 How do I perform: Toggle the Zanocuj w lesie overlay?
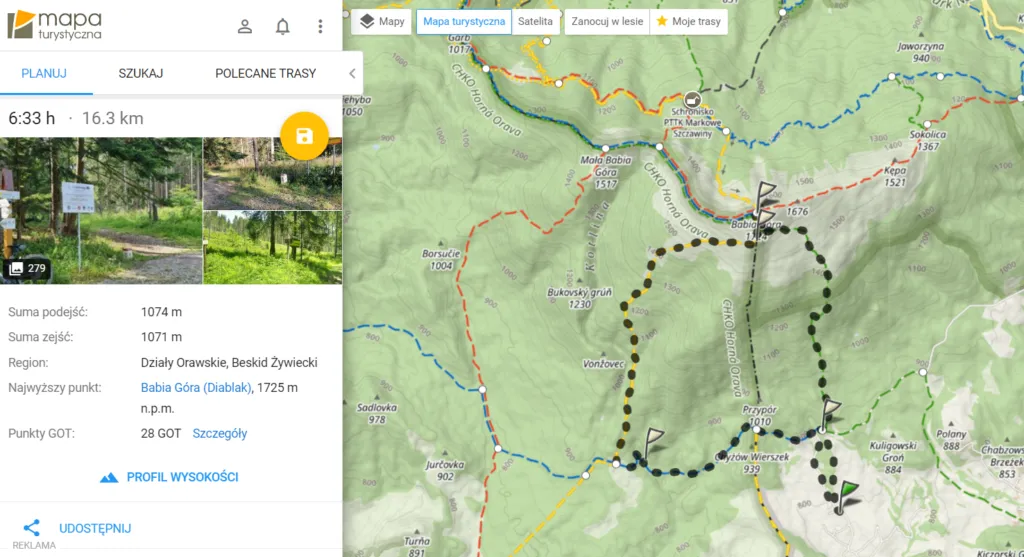click(x=607, y=21)
